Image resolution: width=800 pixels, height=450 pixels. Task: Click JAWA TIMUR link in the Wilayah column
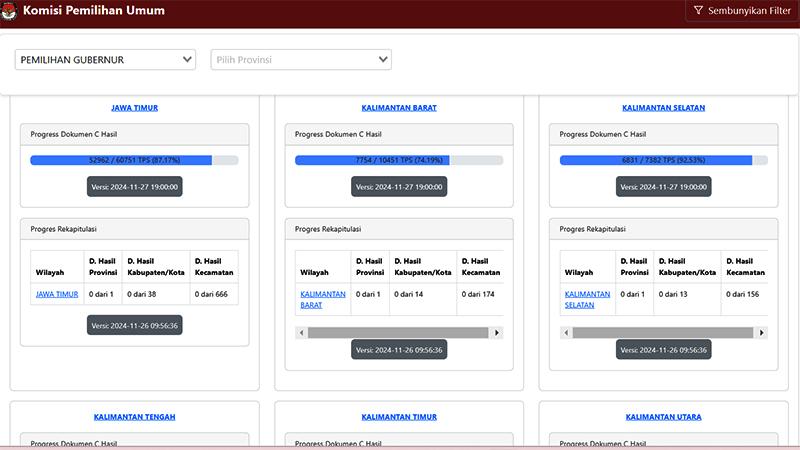point(57,294)
